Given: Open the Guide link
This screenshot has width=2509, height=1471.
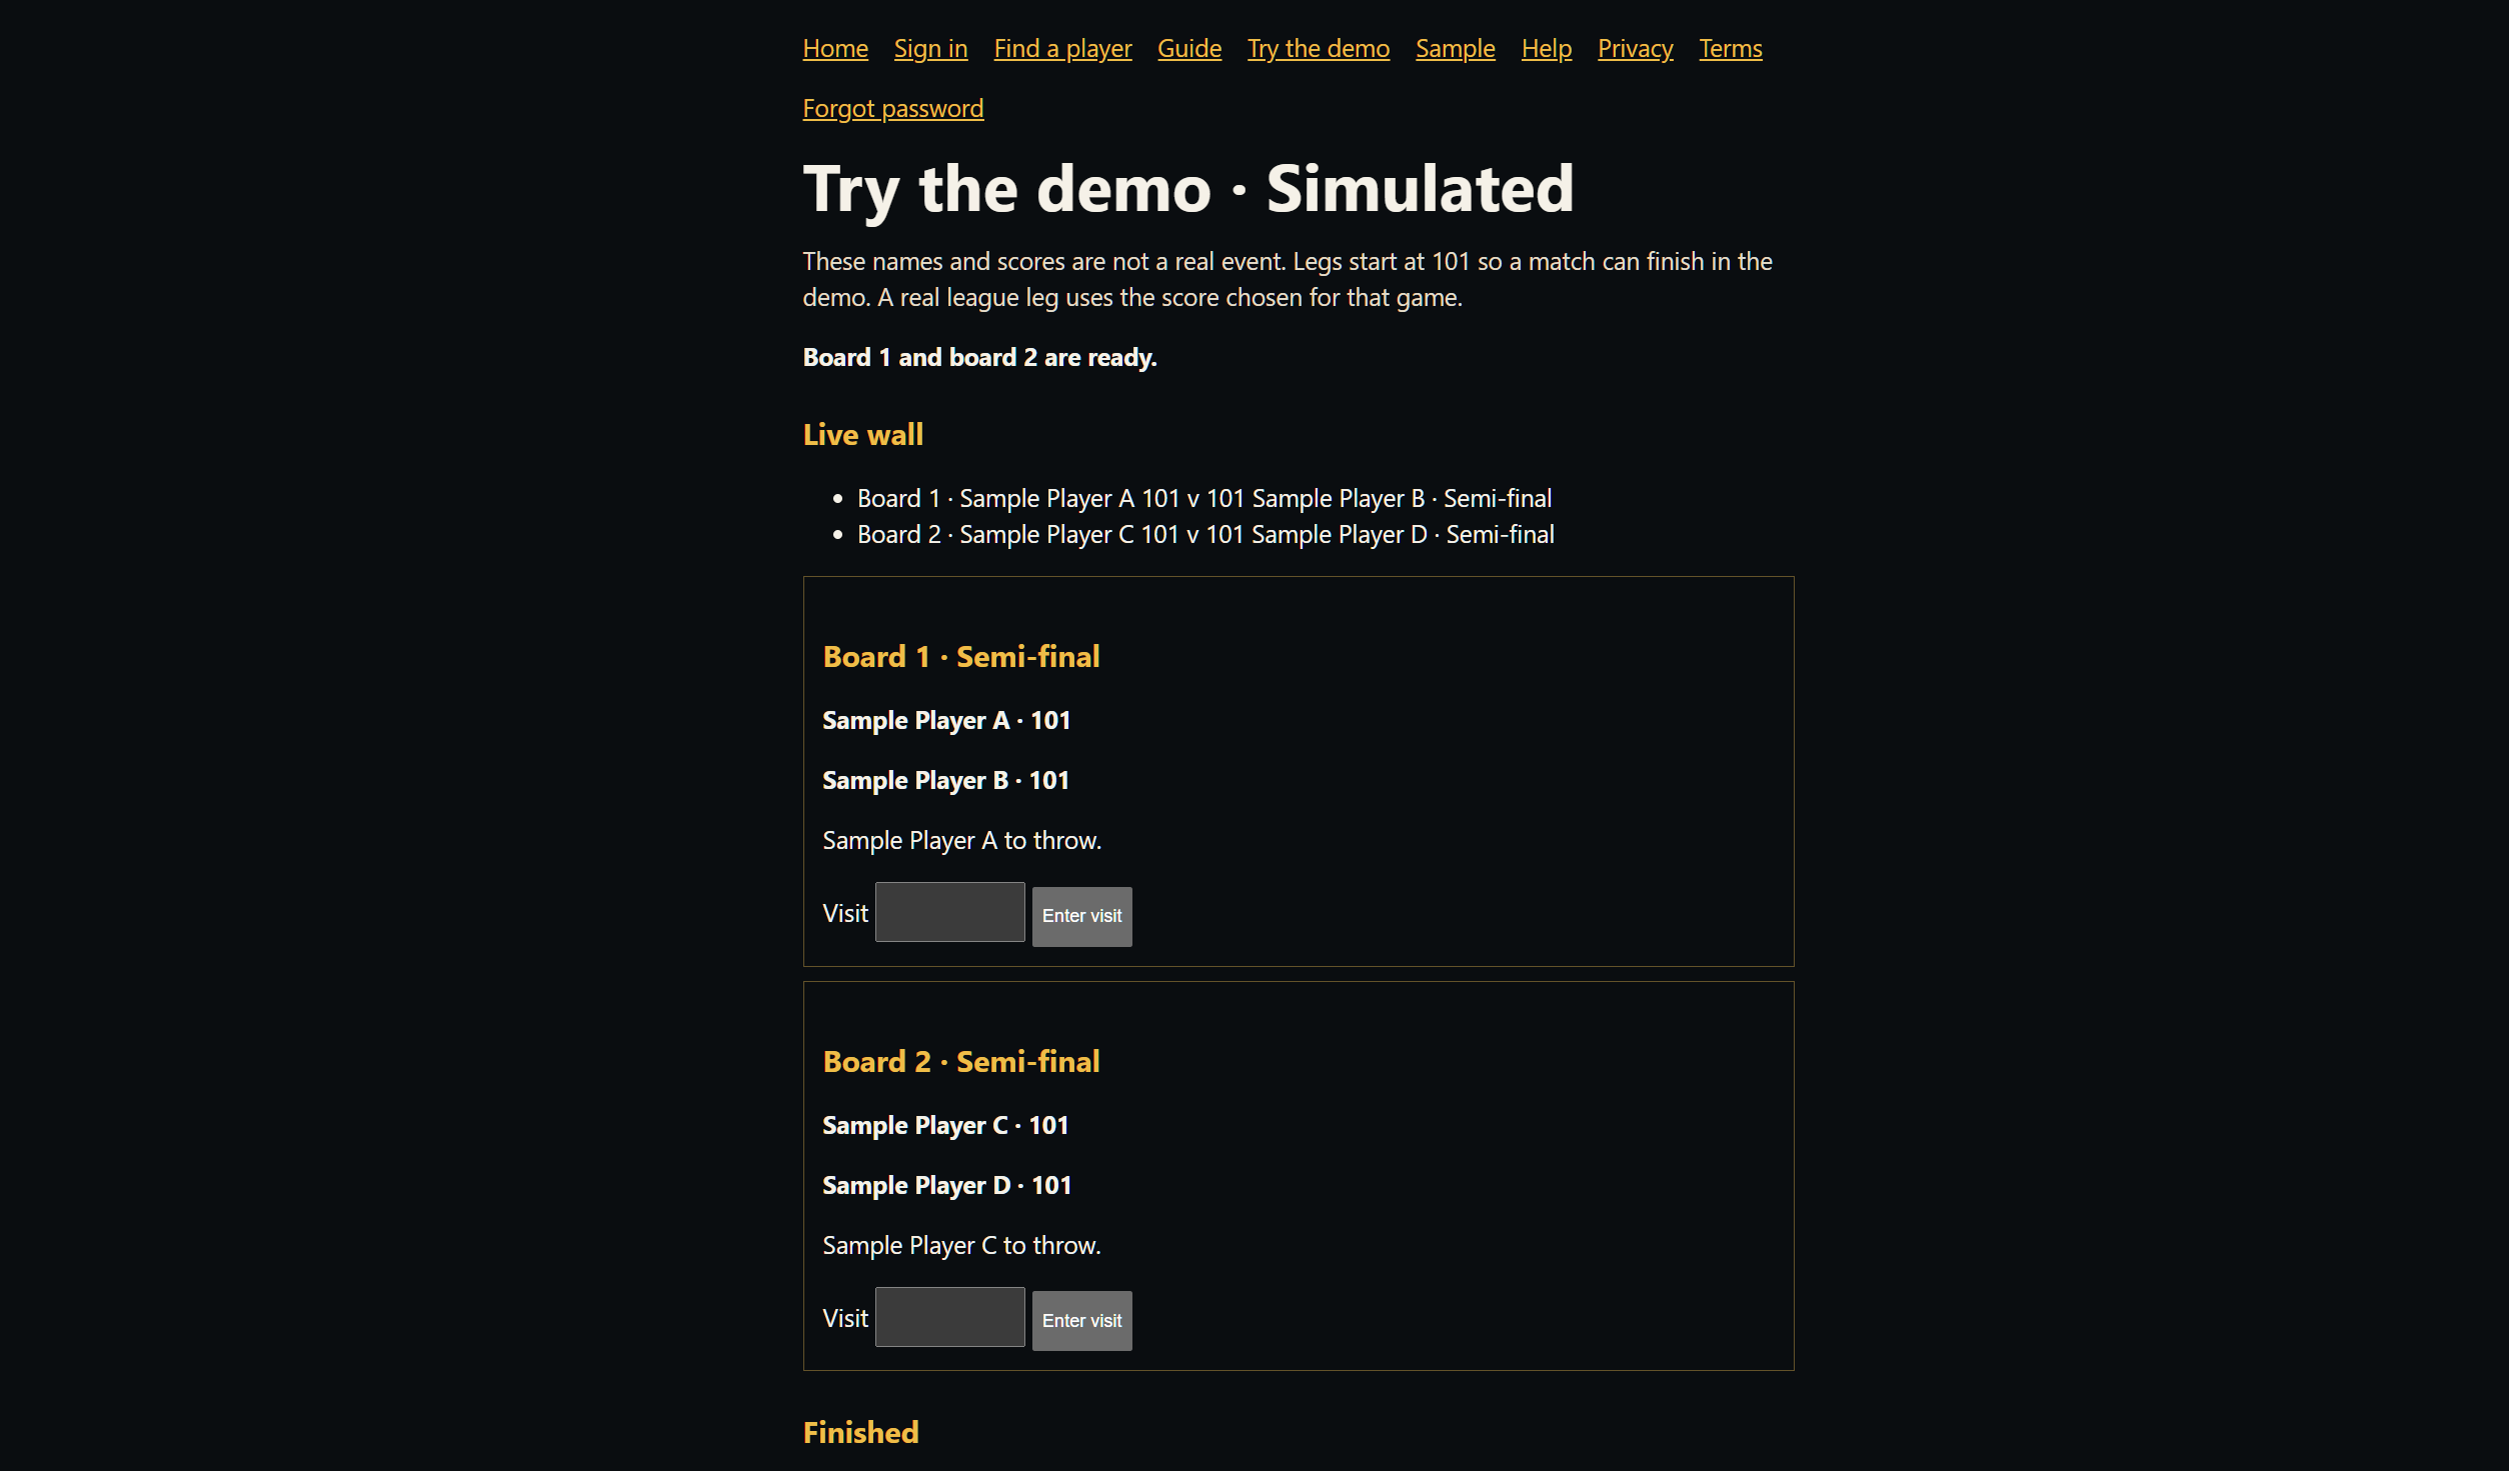Looking at the screenshot, I should [1189, 48].
